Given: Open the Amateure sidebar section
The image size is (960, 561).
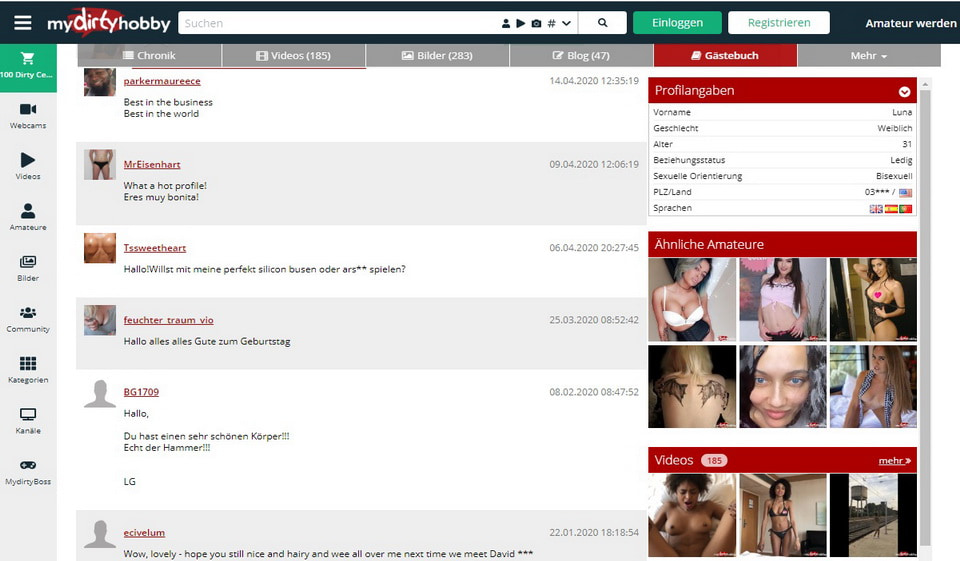Looking at the screenshot, I should (28, 211).
